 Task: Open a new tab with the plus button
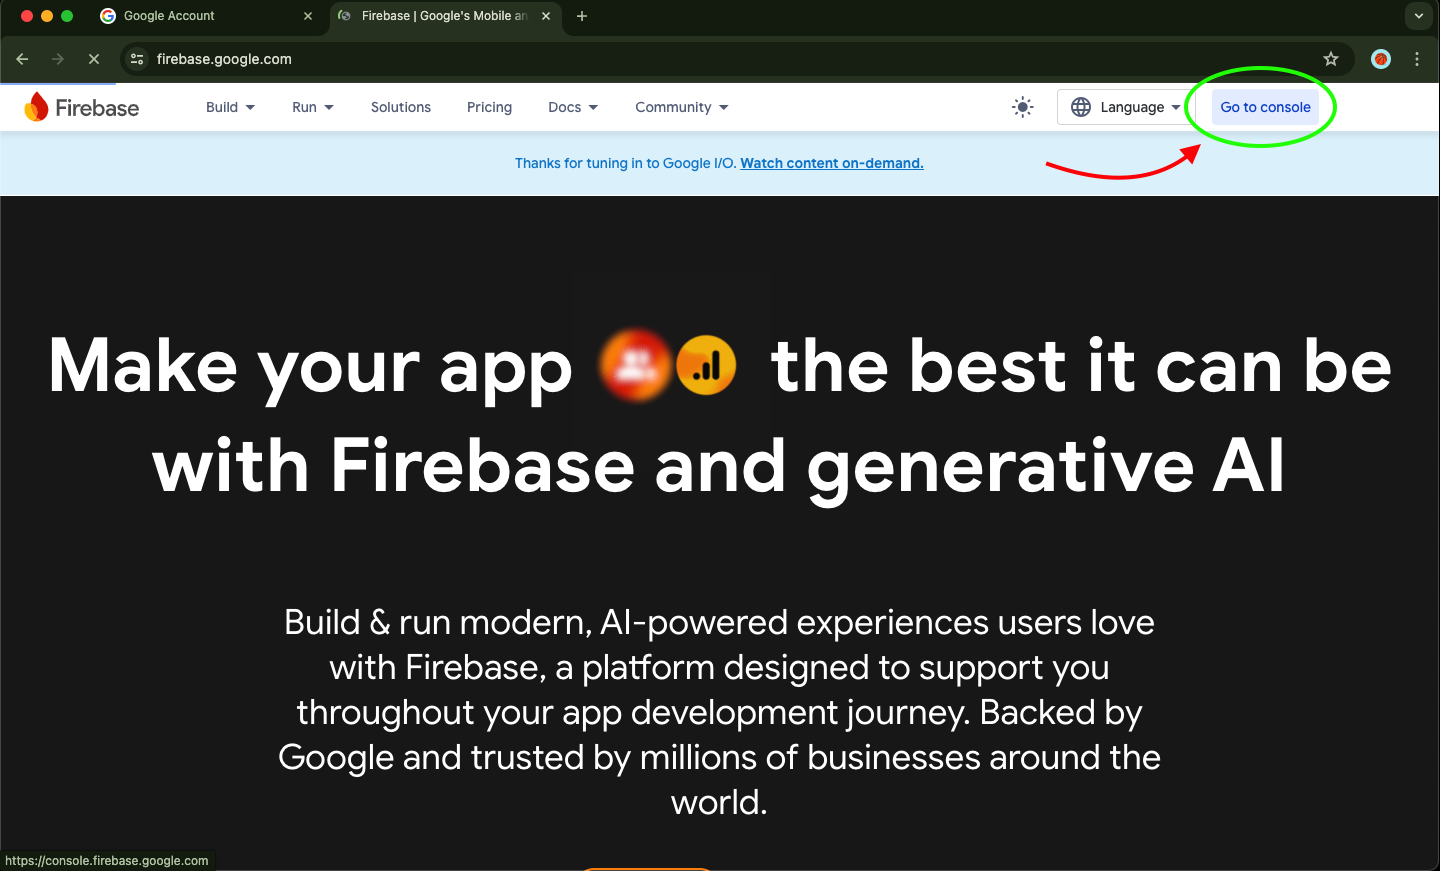tap(582, 16)
